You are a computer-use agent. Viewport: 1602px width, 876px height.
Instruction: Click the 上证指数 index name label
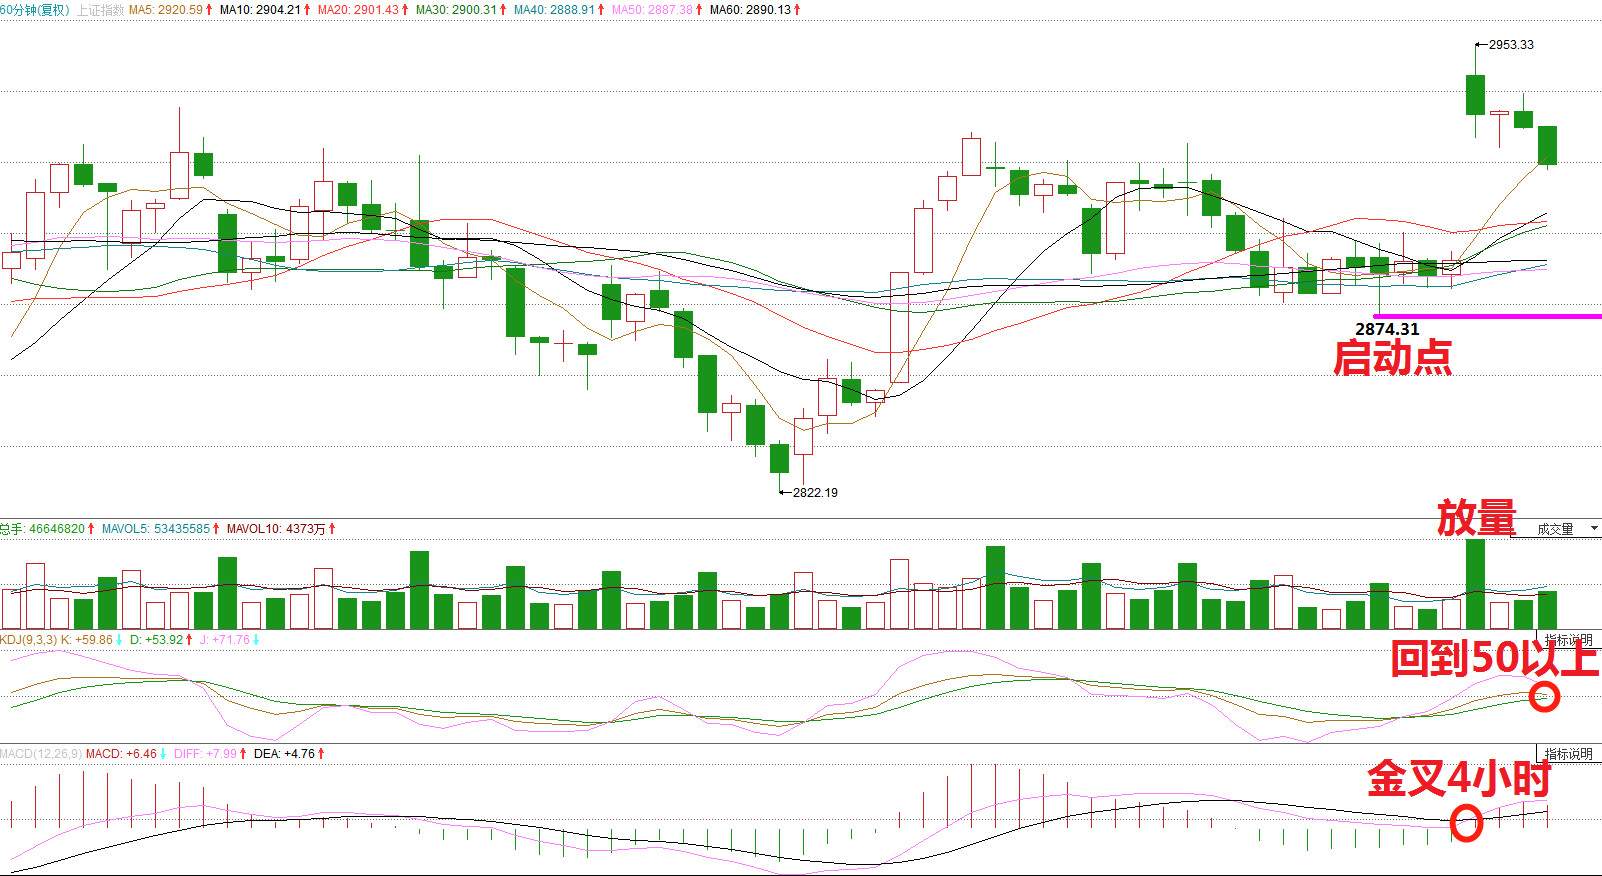point(101,10)
